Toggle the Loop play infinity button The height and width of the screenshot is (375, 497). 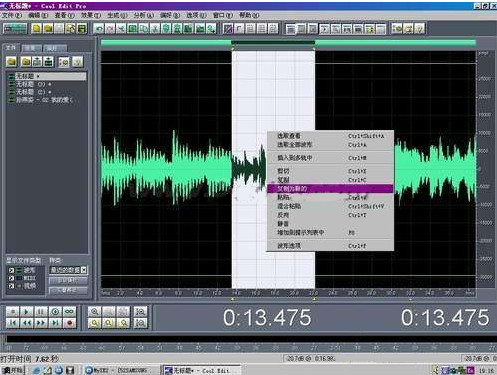click(x=70, y=311)
